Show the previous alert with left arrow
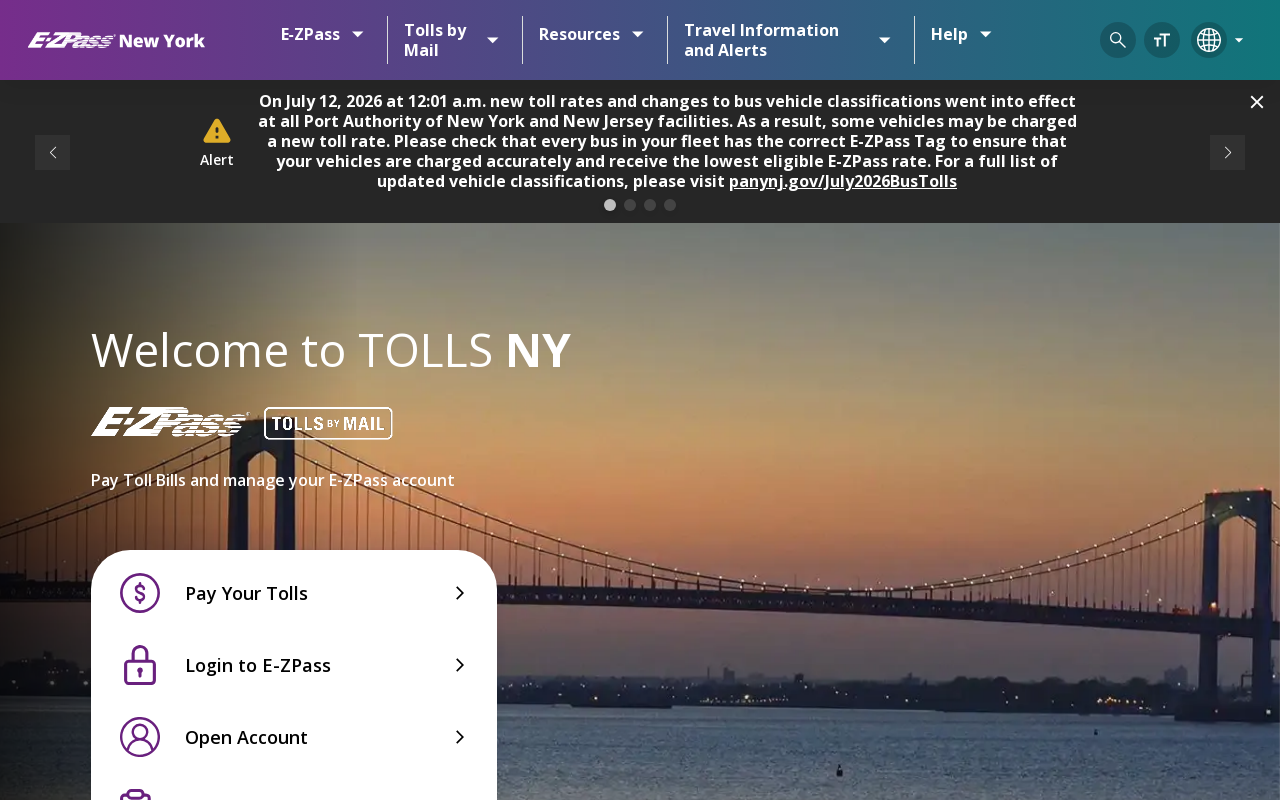The width and height of the screenshot is (1280, 800). (x=52, y=152)
